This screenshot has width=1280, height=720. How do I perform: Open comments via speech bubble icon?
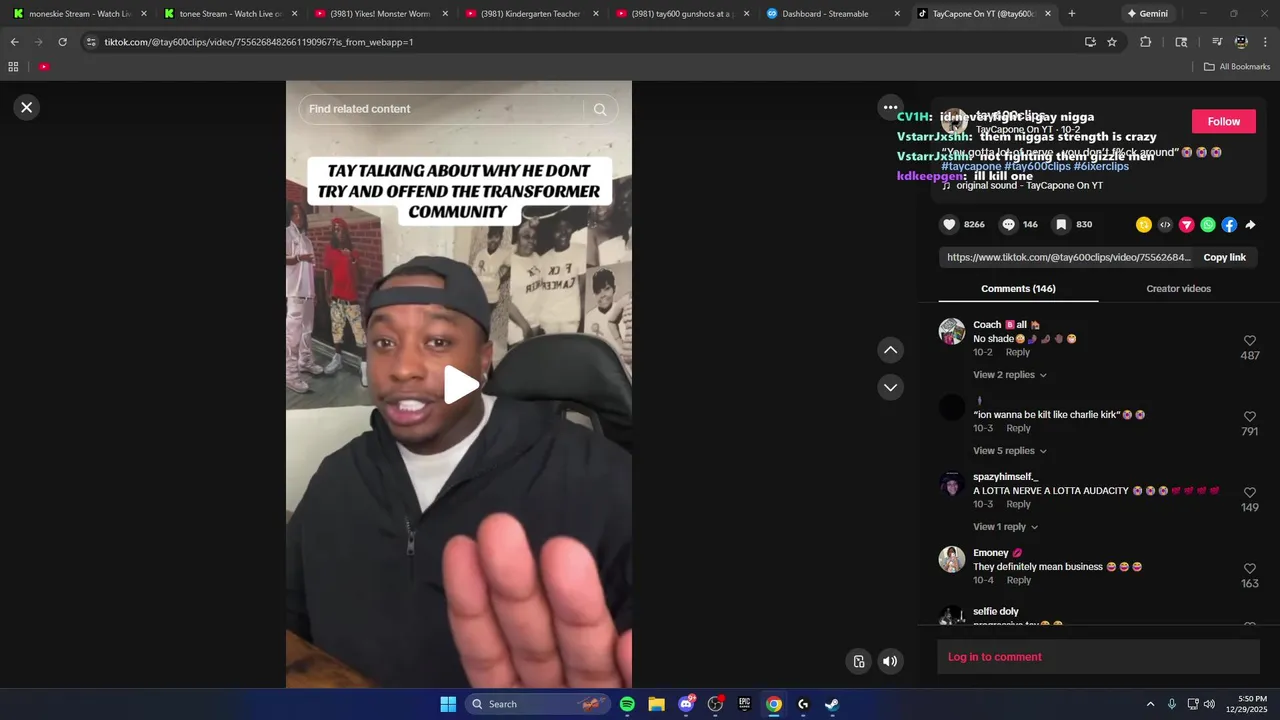pos(1009,225)
